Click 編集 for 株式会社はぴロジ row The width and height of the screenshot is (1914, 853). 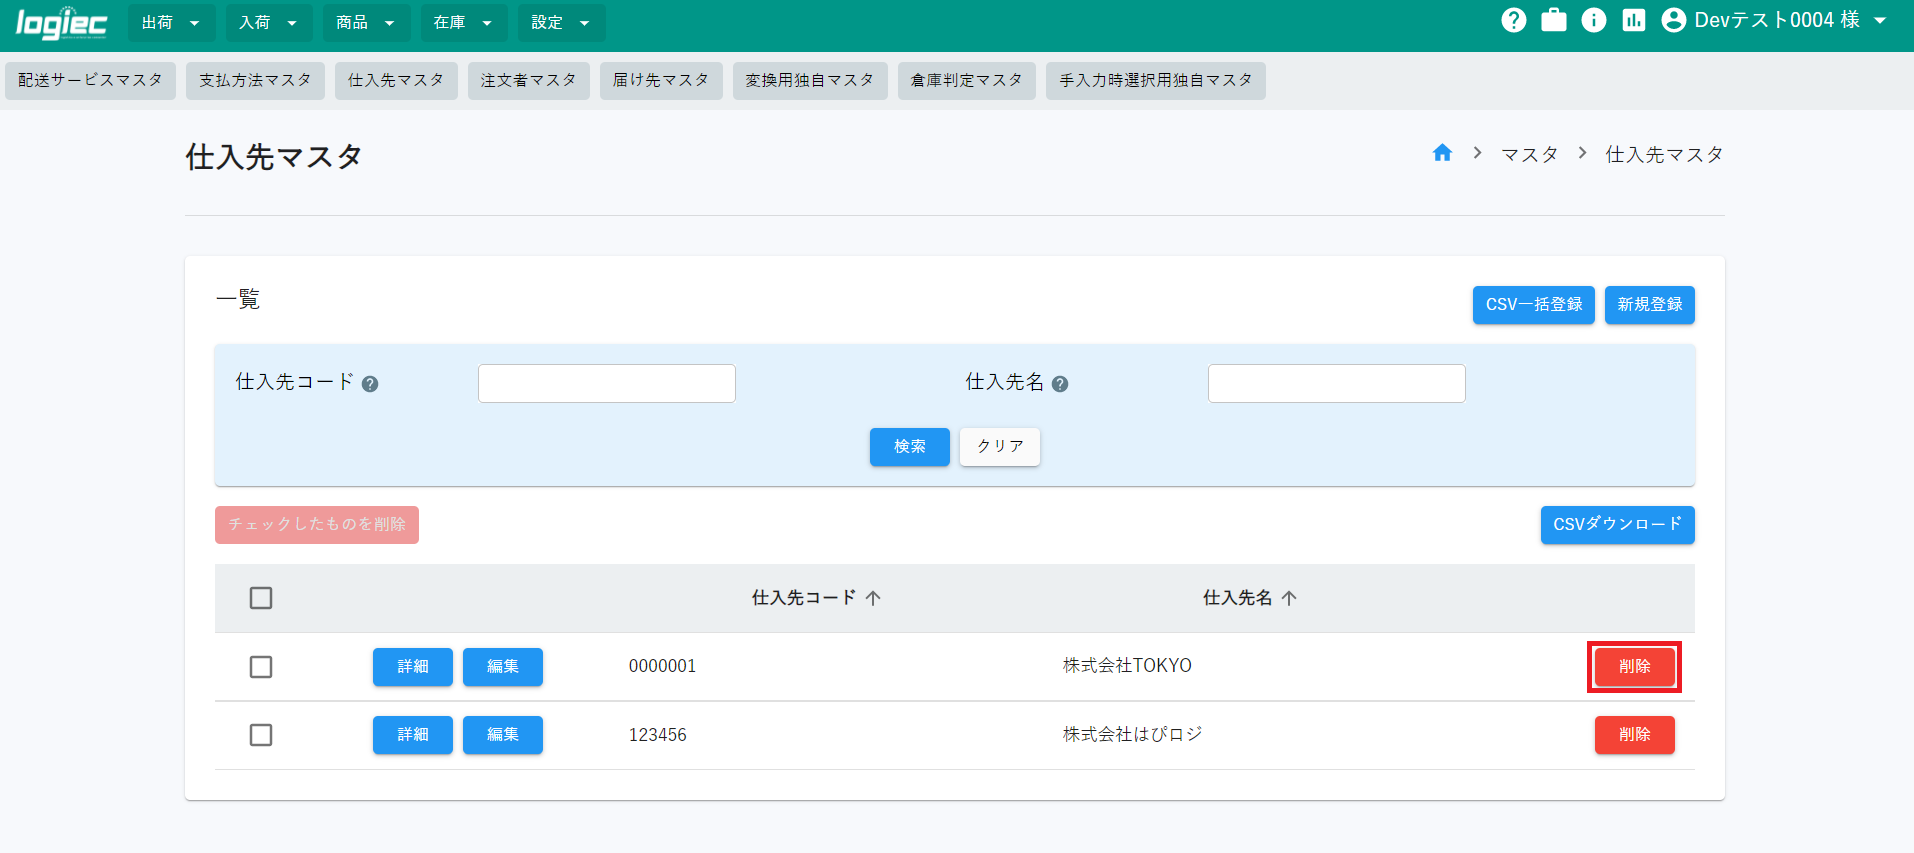click(503, 735)
